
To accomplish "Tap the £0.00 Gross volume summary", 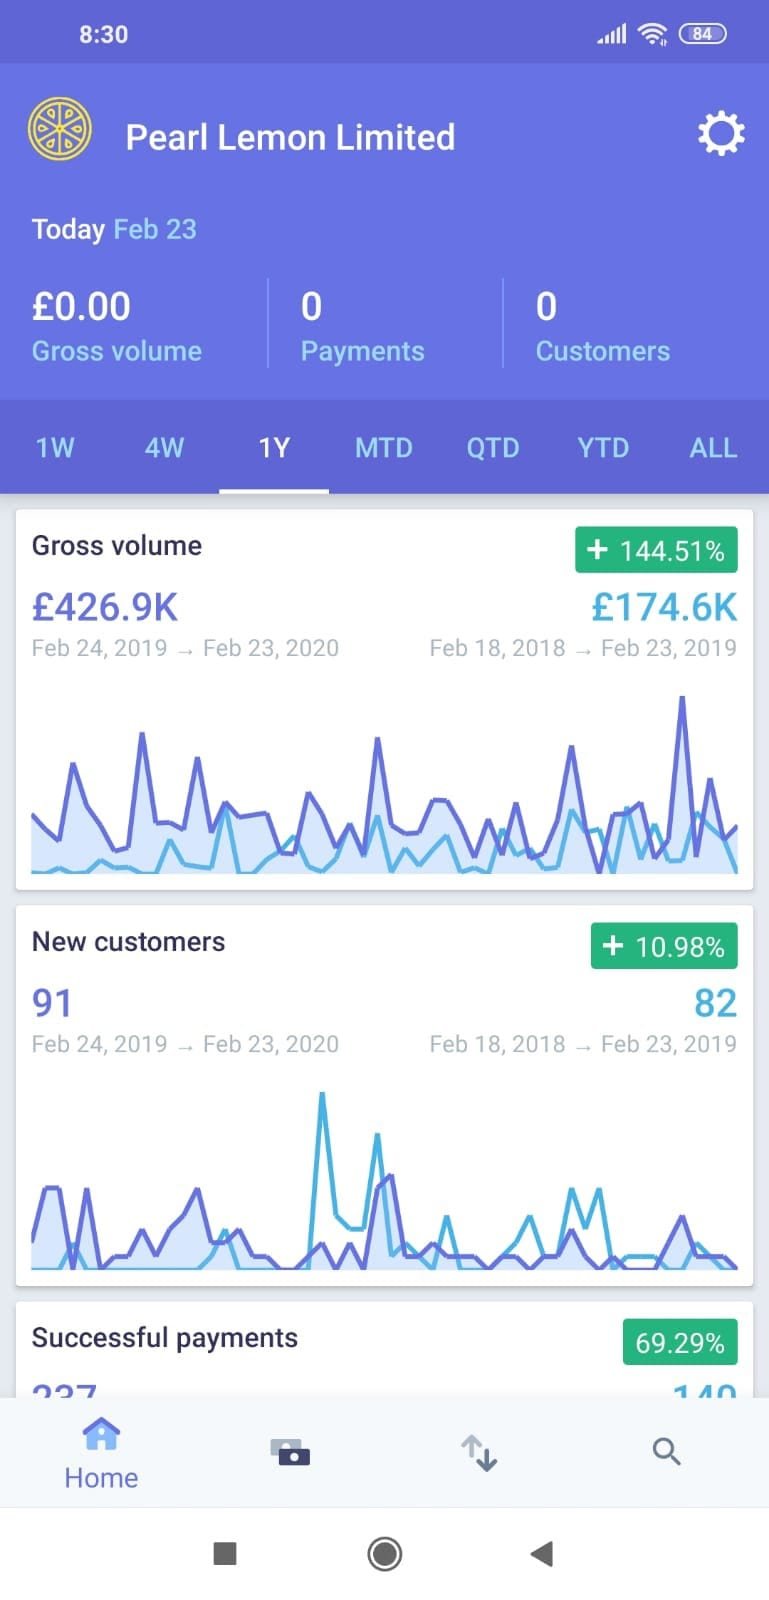I will point(117,326).
